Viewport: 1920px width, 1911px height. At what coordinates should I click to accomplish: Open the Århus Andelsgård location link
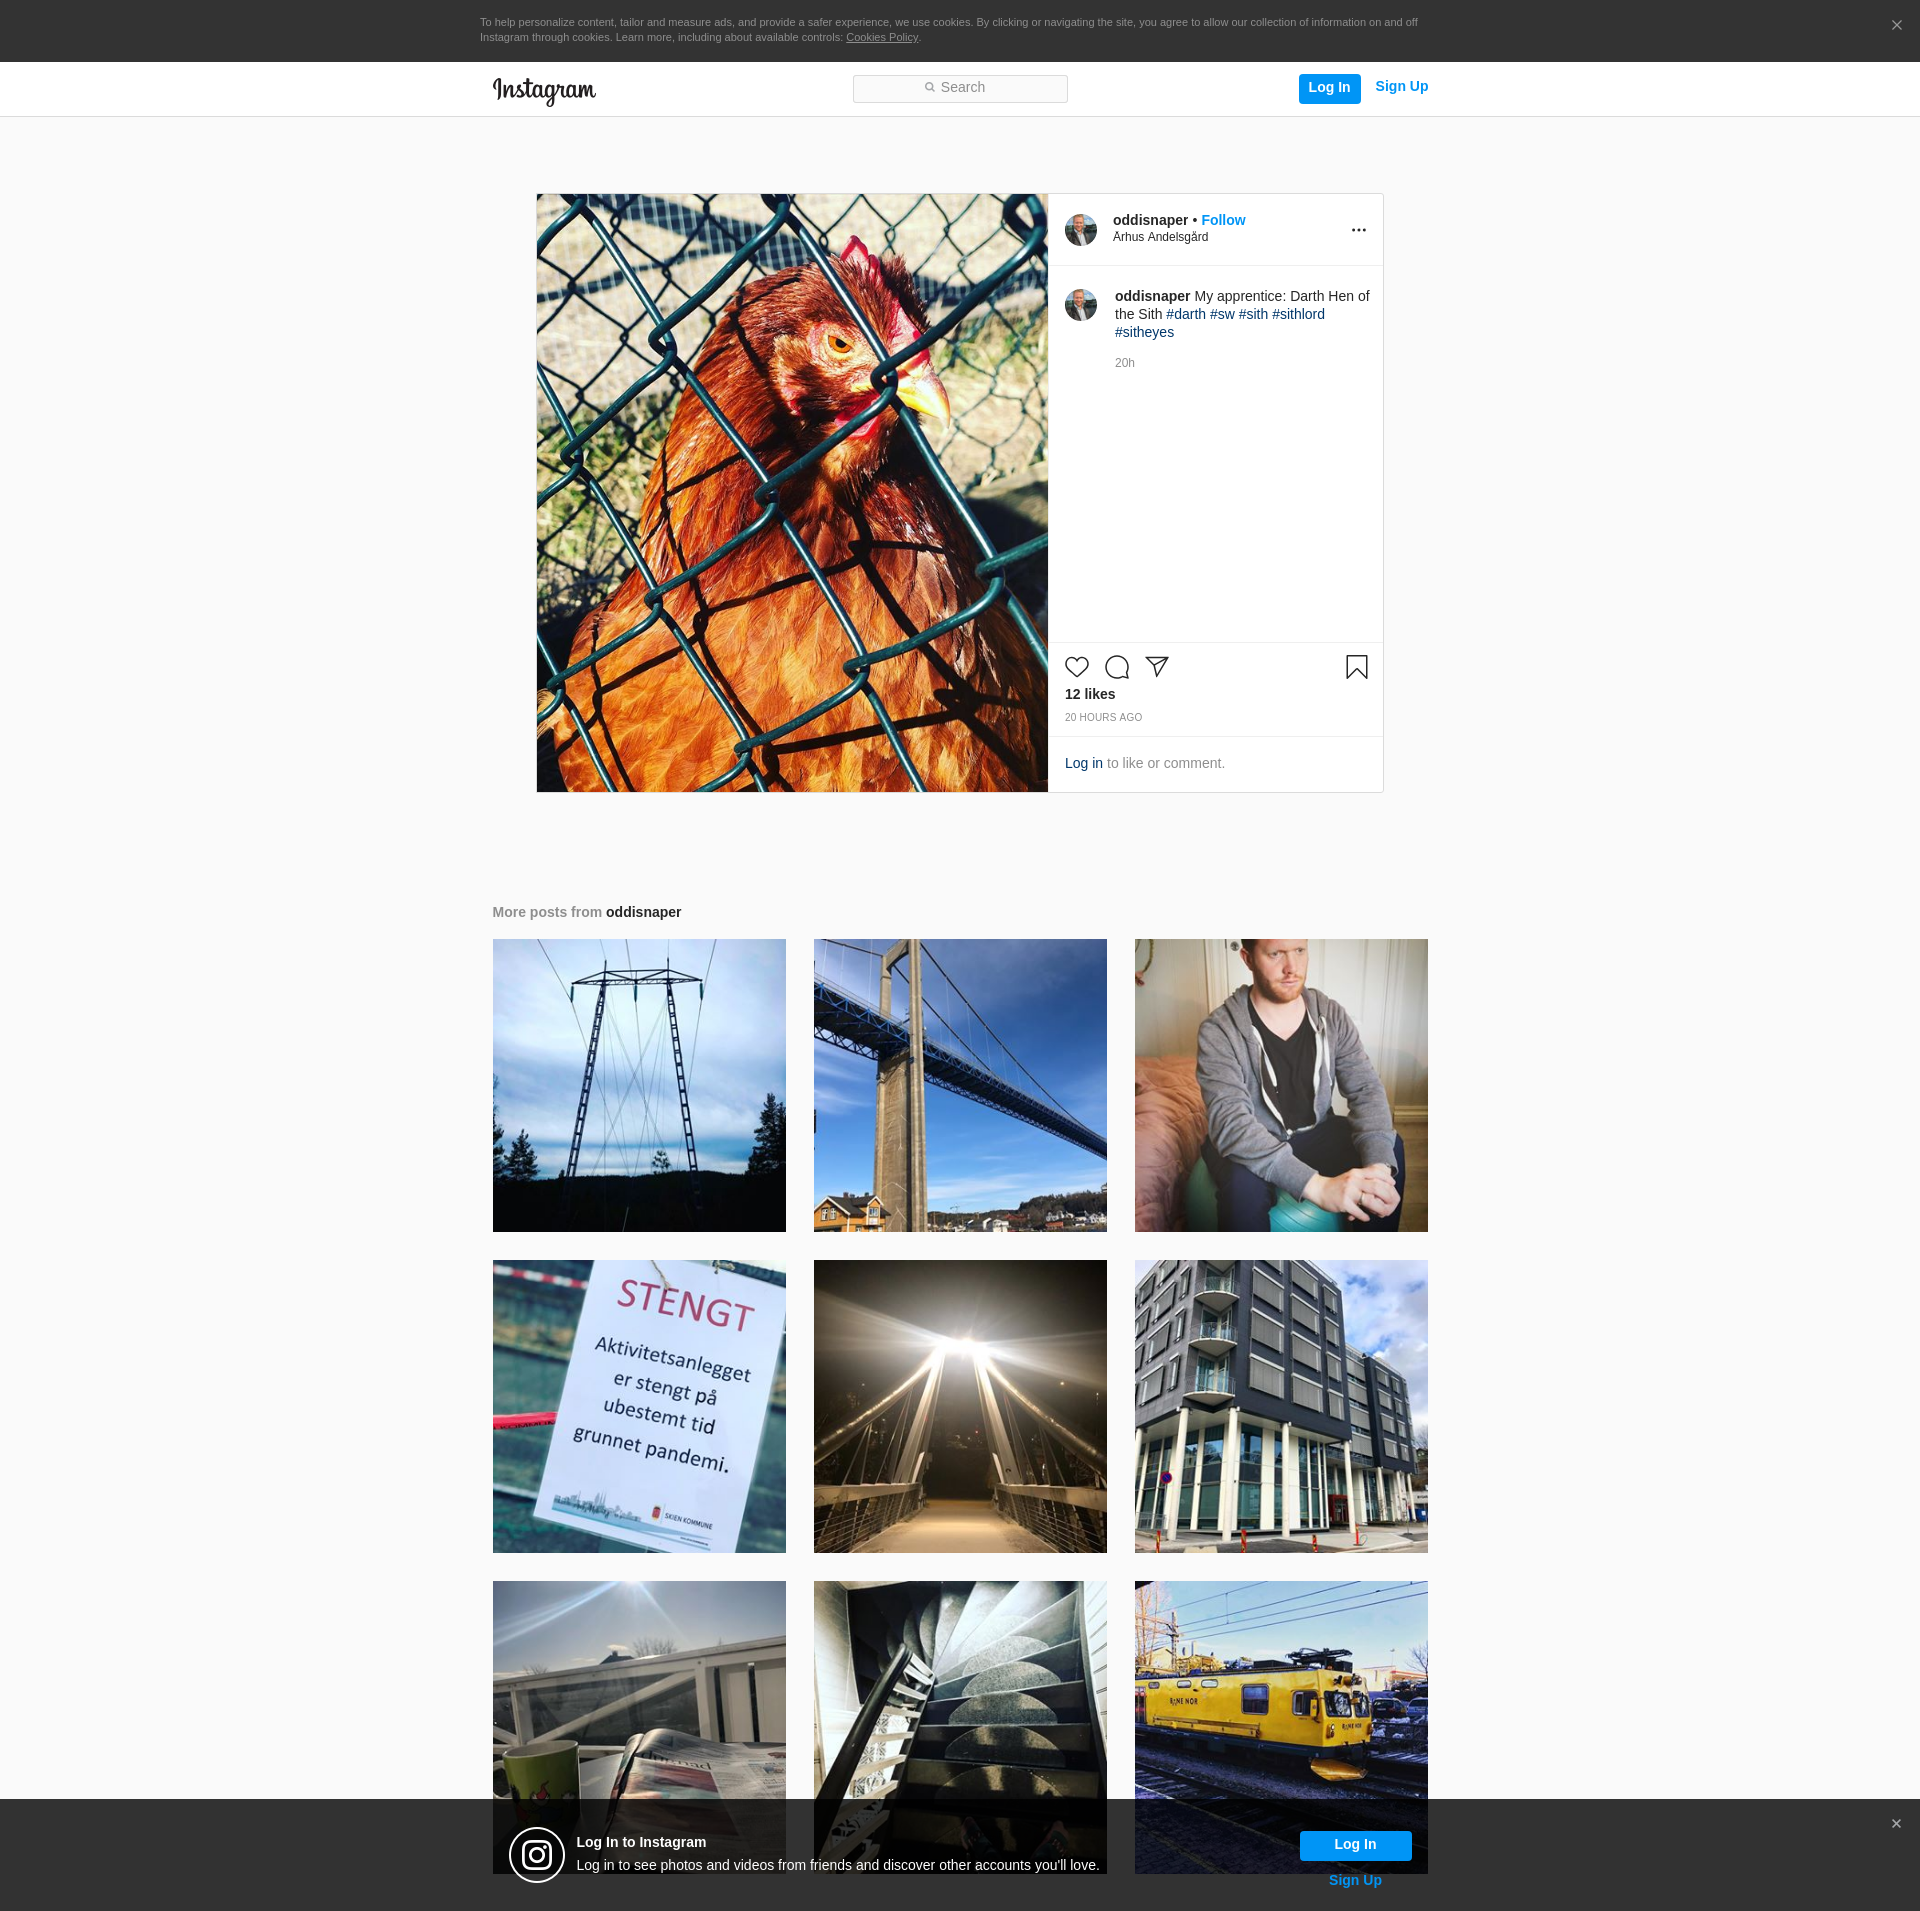(x=1160, y=237)
